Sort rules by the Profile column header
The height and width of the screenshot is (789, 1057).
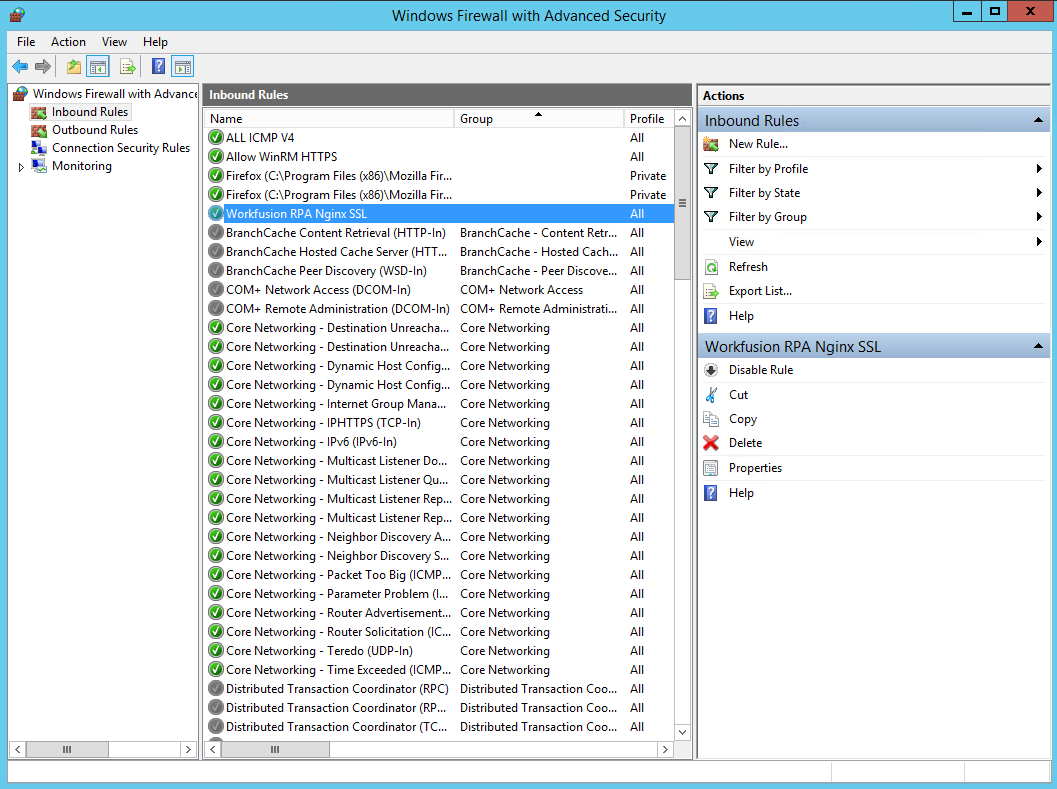click(x=648, y=119)
